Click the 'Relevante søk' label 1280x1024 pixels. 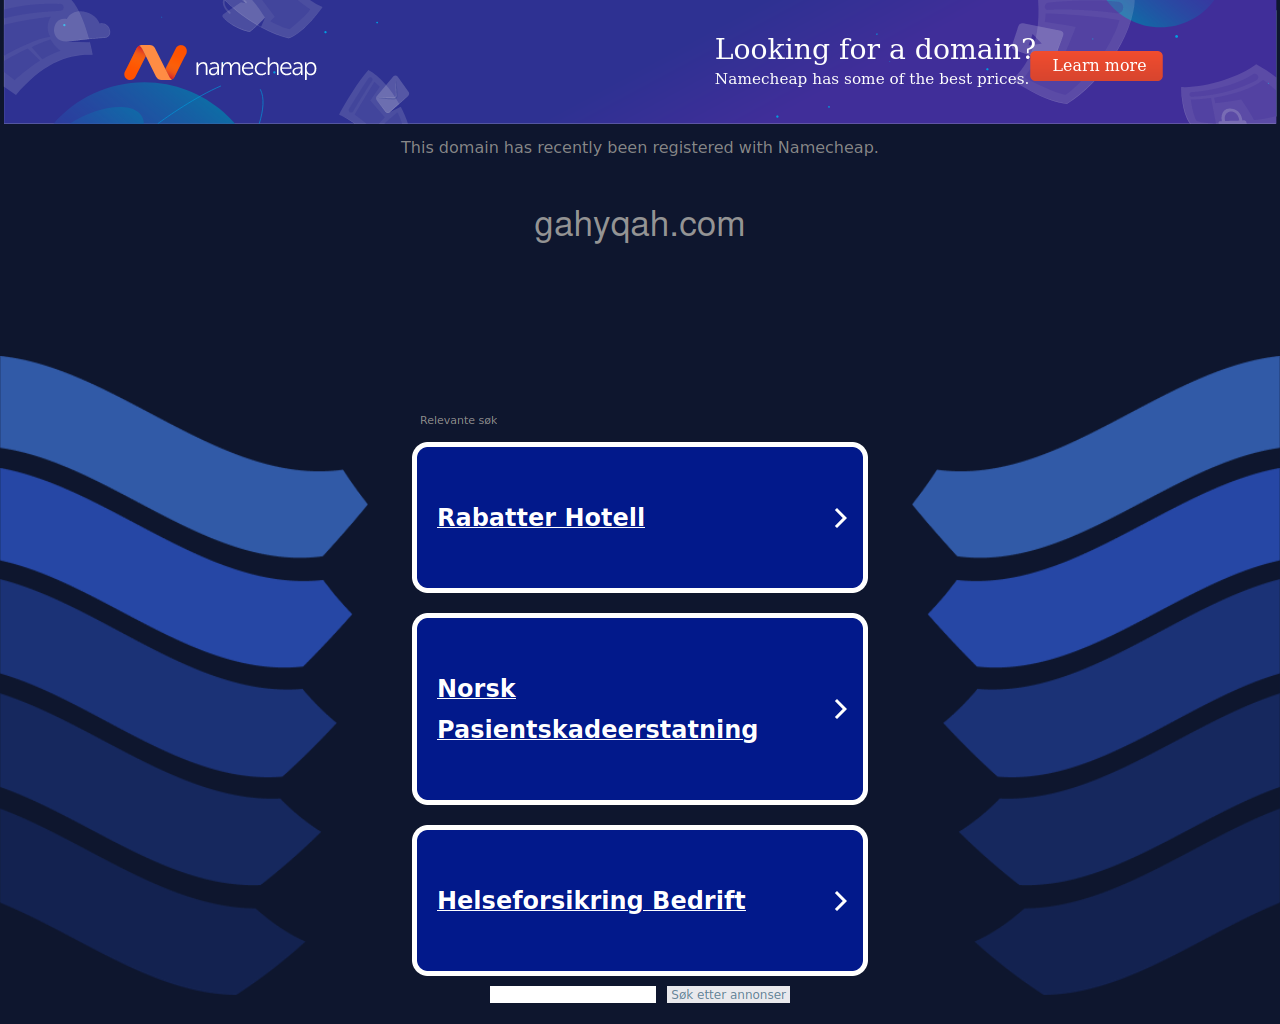click(x=458, y=420)
